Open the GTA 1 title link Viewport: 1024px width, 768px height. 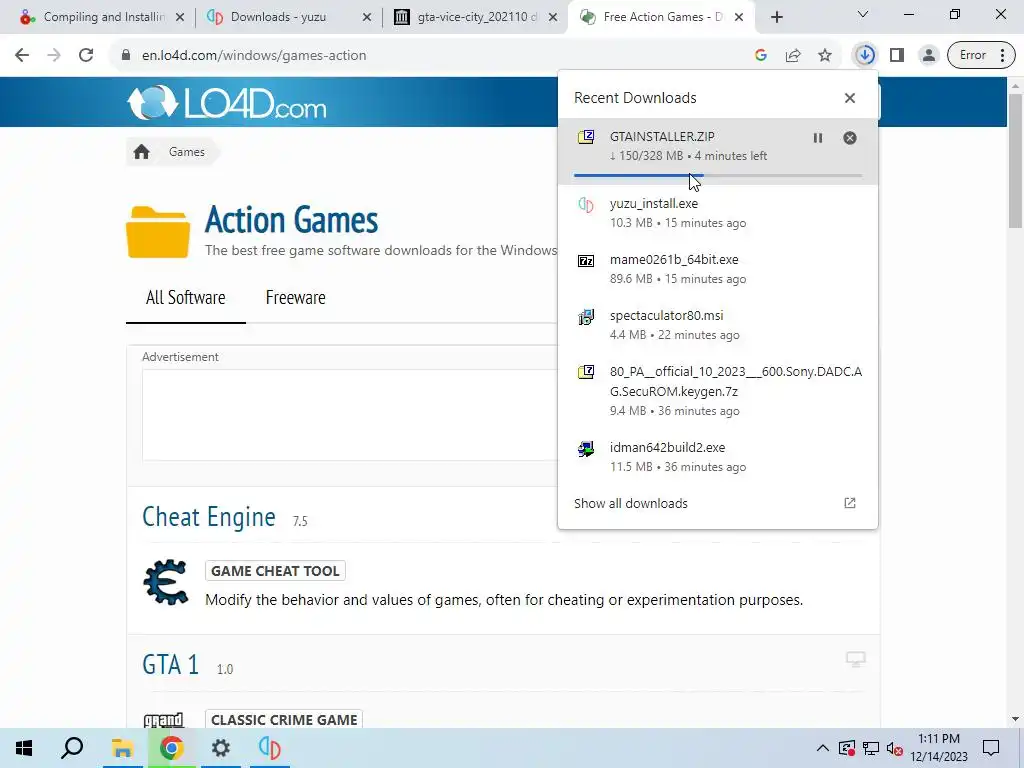tap(170, 665)
